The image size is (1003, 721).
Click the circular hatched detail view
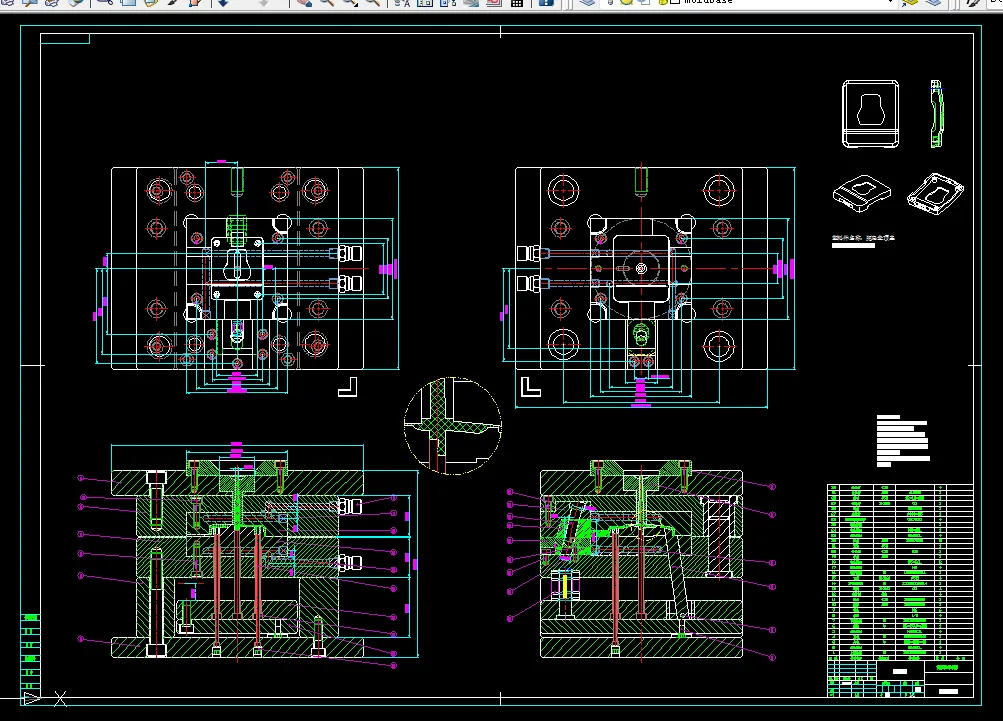[x=453, y=425]
